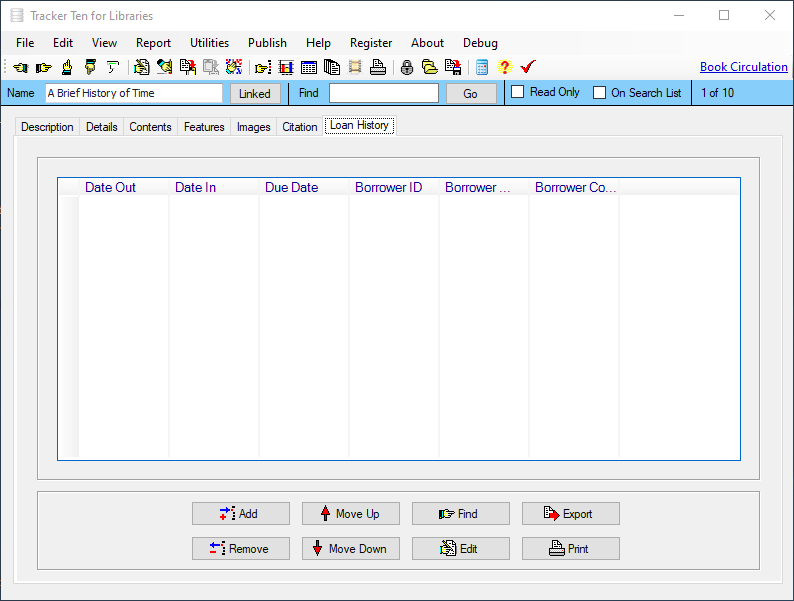Click the Edit button below the table

point(461,549)
